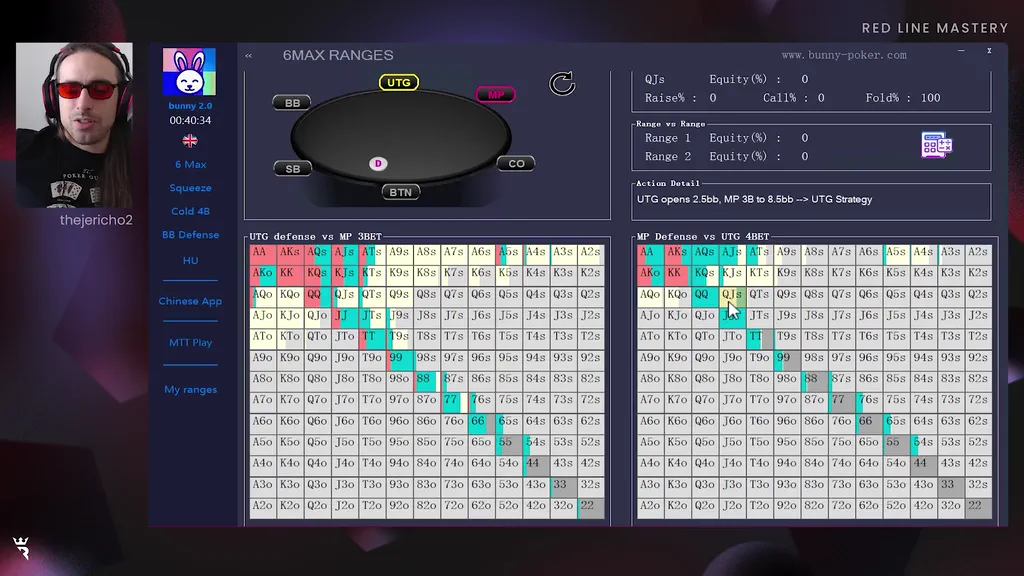Click the thejericho2 webcam thumbnail
This screenshot has height=576, width=1024.
[74, 125]
